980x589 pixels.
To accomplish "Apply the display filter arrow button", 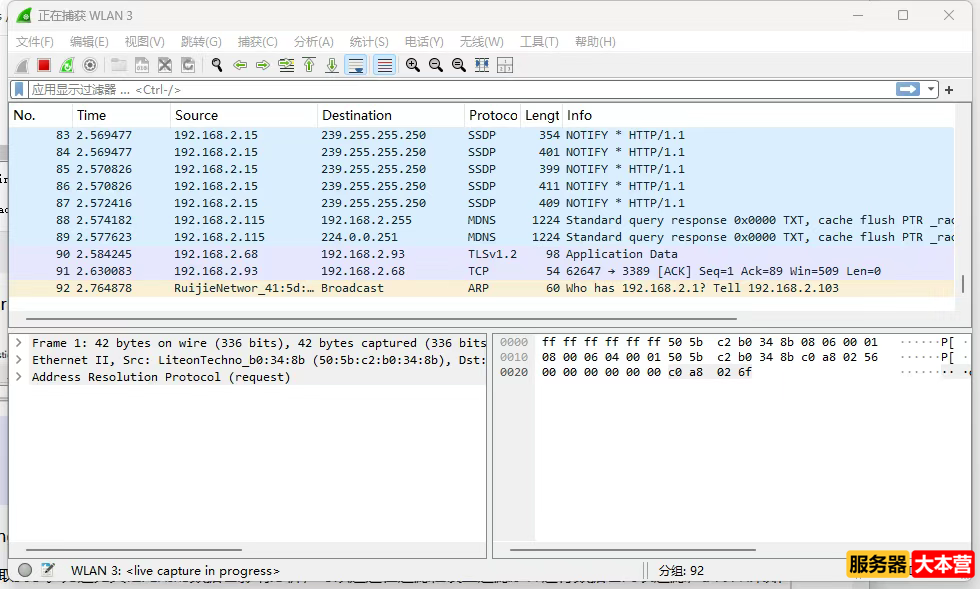I will [x=908, y=90].
